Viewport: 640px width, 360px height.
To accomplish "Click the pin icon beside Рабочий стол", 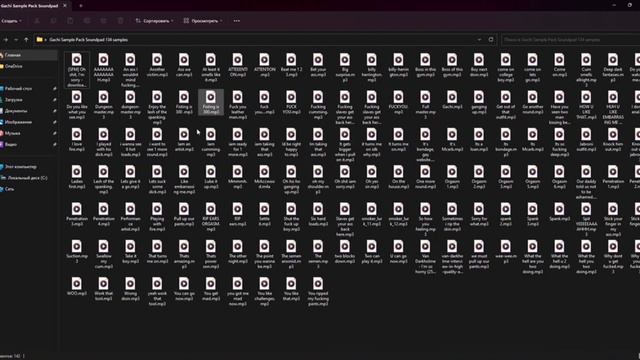I will [x=54, y=88].
